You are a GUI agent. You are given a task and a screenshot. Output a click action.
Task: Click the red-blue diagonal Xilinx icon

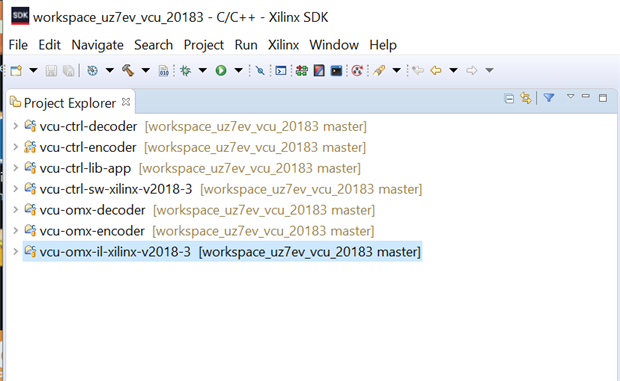coord(319,71)
